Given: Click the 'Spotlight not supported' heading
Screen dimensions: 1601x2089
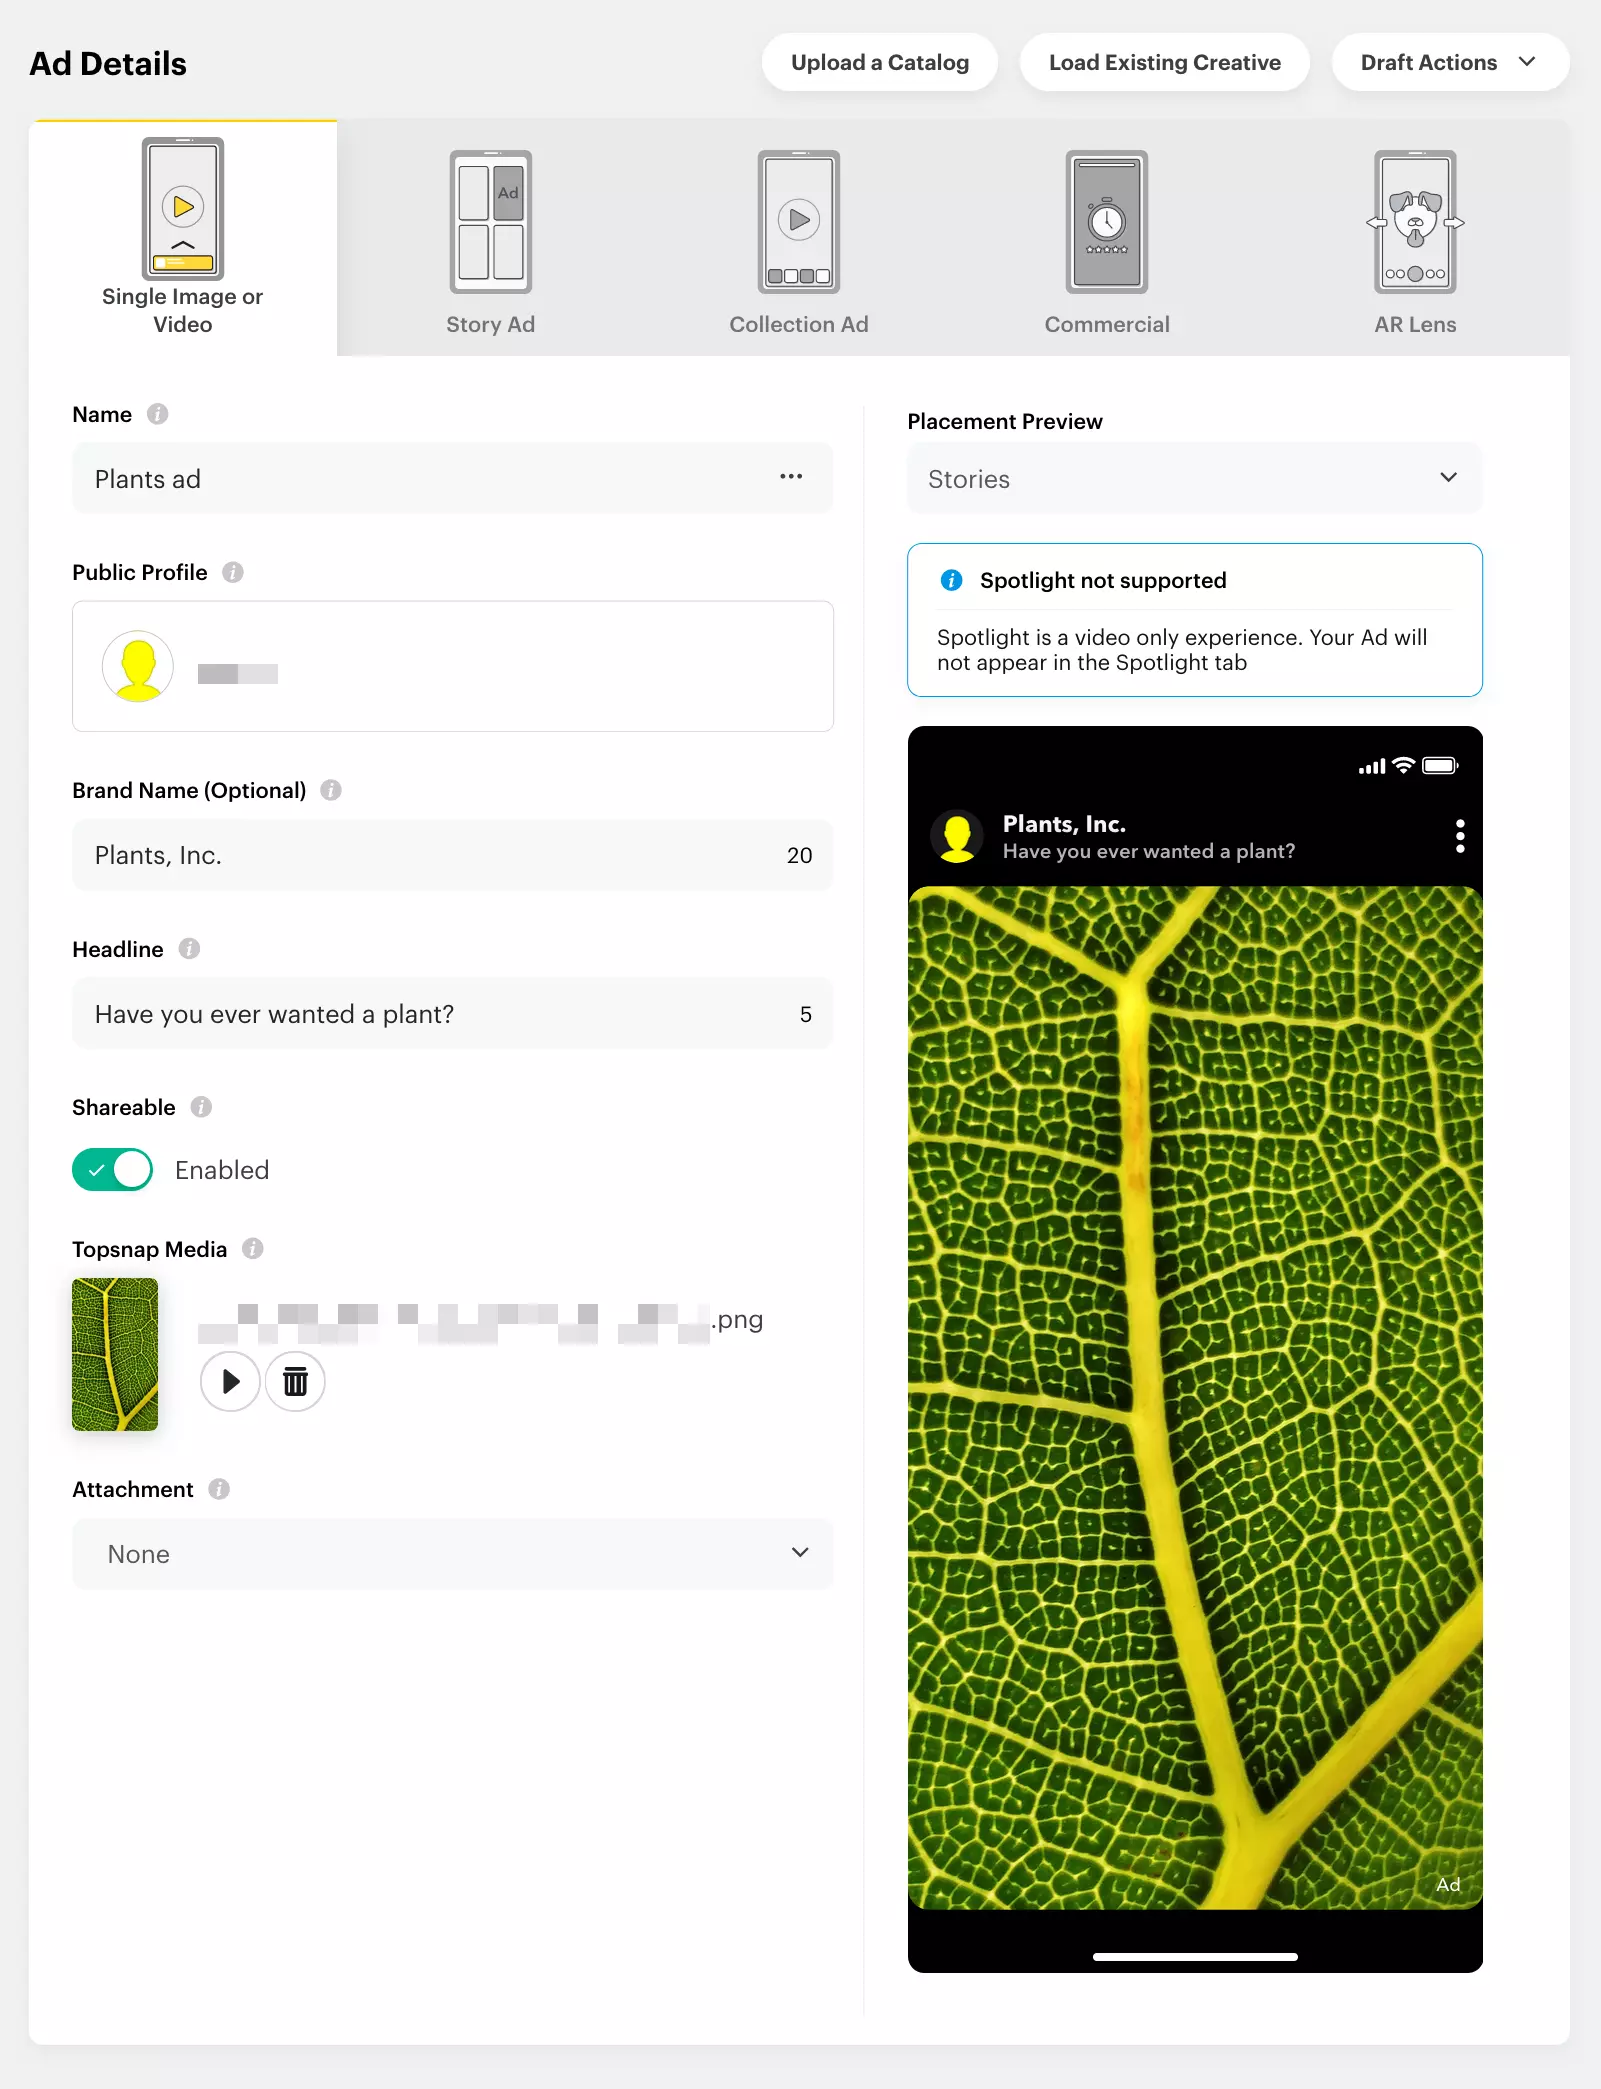Looking at the screenshot, I should 1103,580.
